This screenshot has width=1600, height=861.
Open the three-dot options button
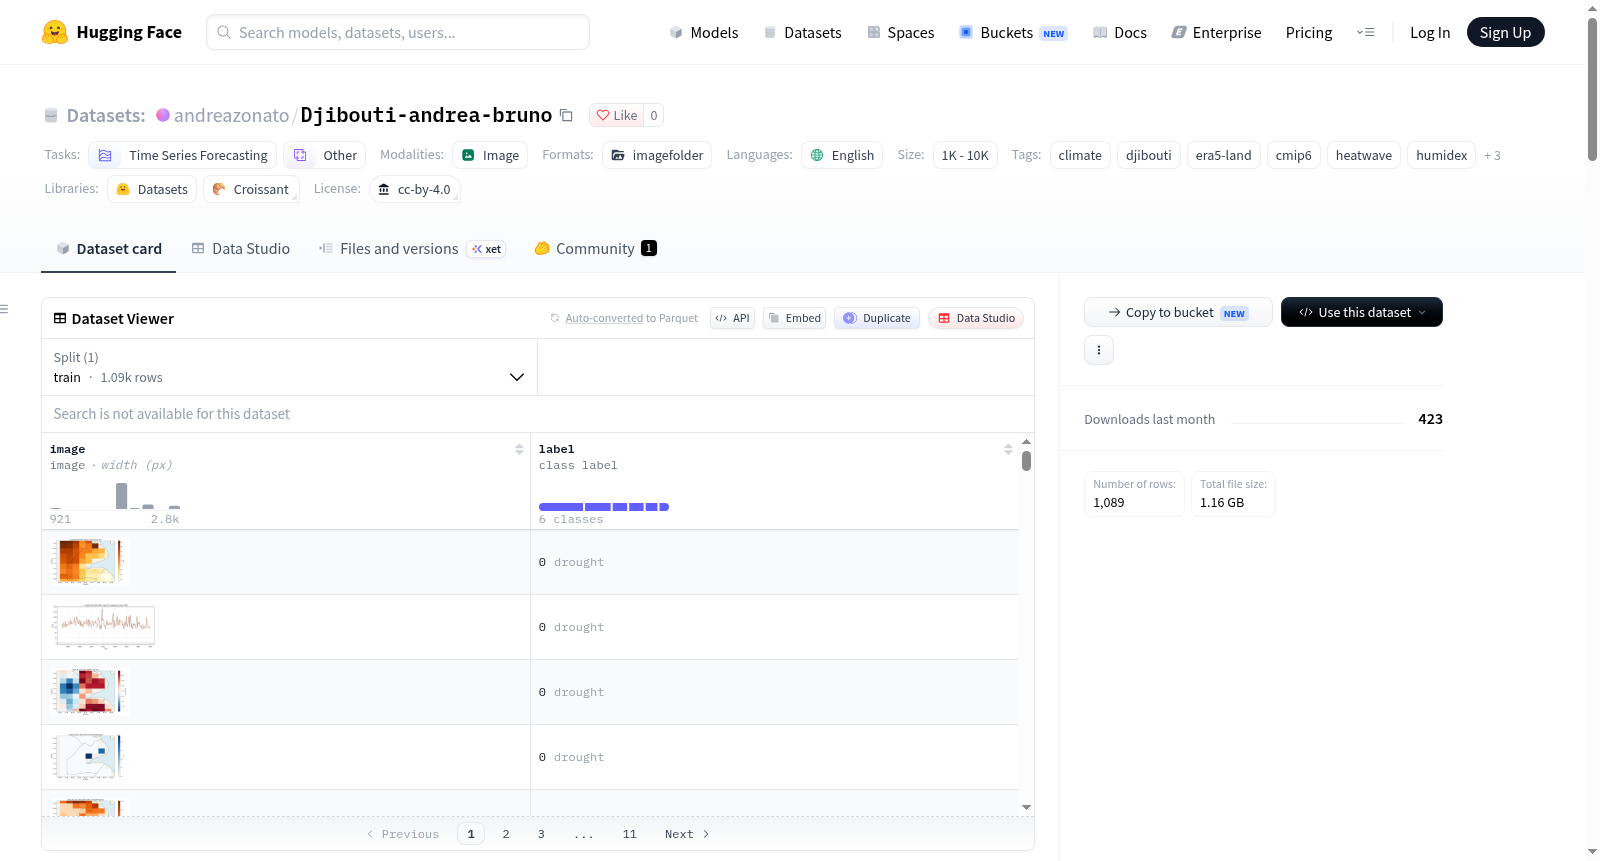1099,350
